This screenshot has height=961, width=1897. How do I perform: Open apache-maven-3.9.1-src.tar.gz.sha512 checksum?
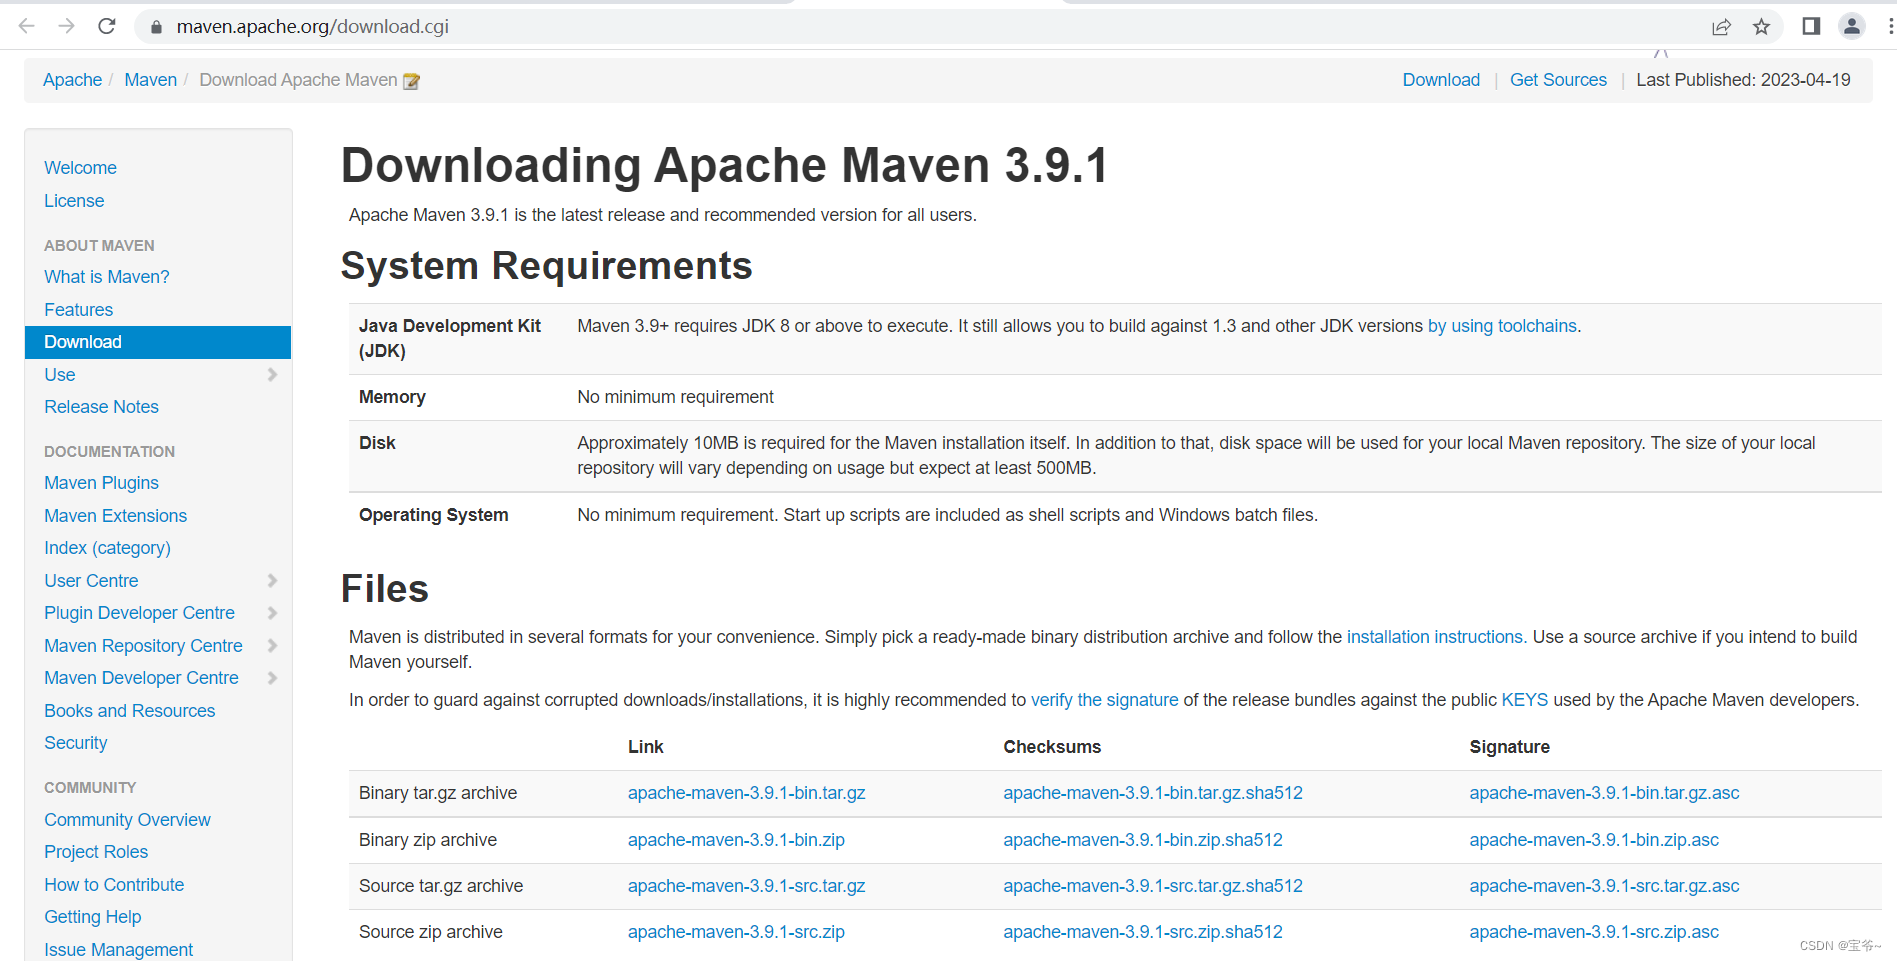[1153, 886]
